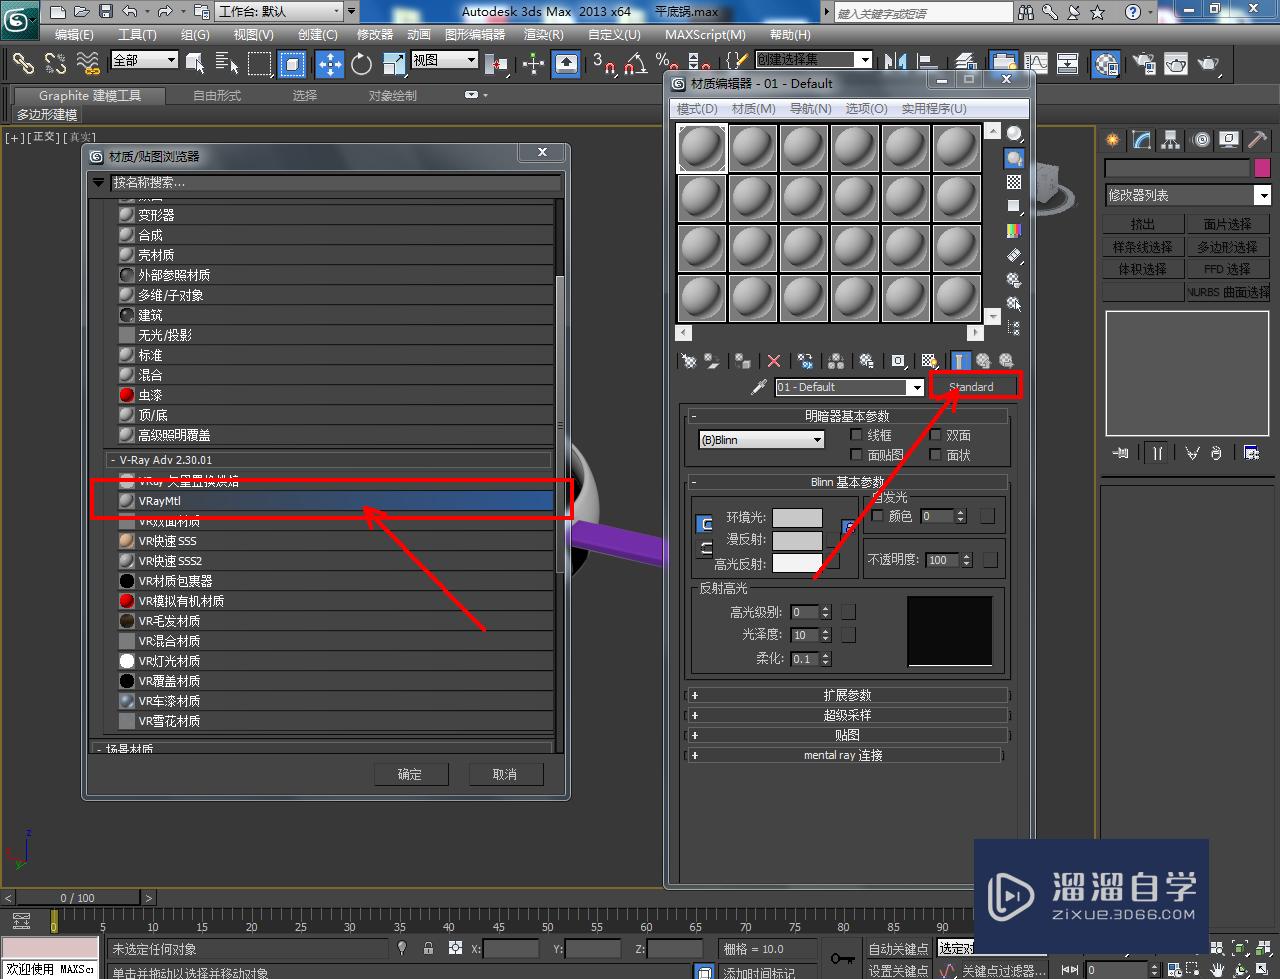This screenshot has width=1280, height=979.
Task: Expand the 扩展参数 rollout
Action: [x=847, y=695]
